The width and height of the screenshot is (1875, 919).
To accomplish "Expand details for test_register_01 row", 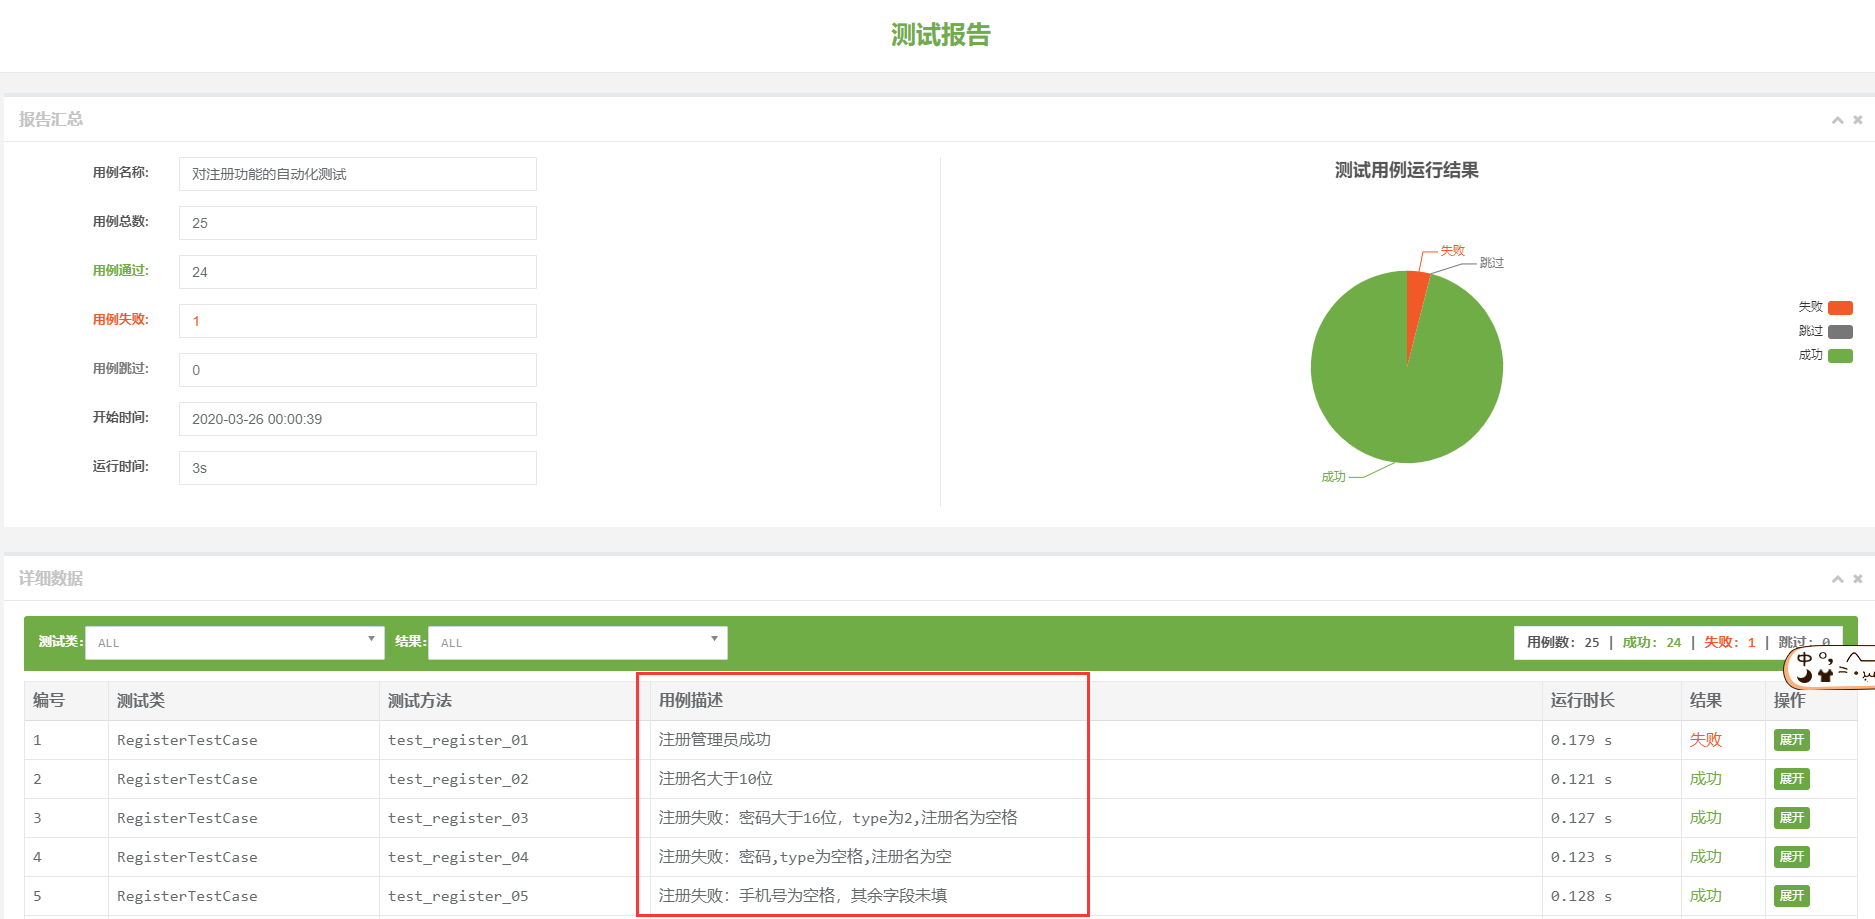I will (x=1792, y=740).
